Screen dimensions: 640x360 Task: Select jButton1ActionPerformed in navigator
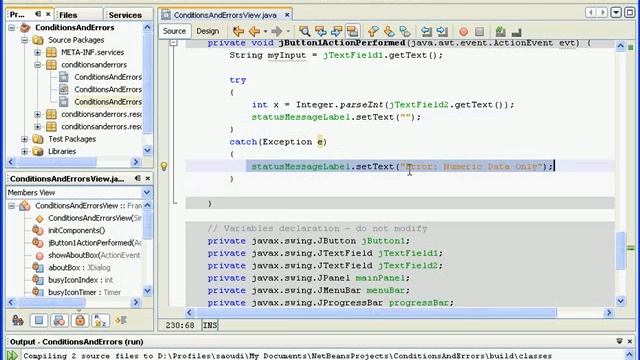(95, 243)
